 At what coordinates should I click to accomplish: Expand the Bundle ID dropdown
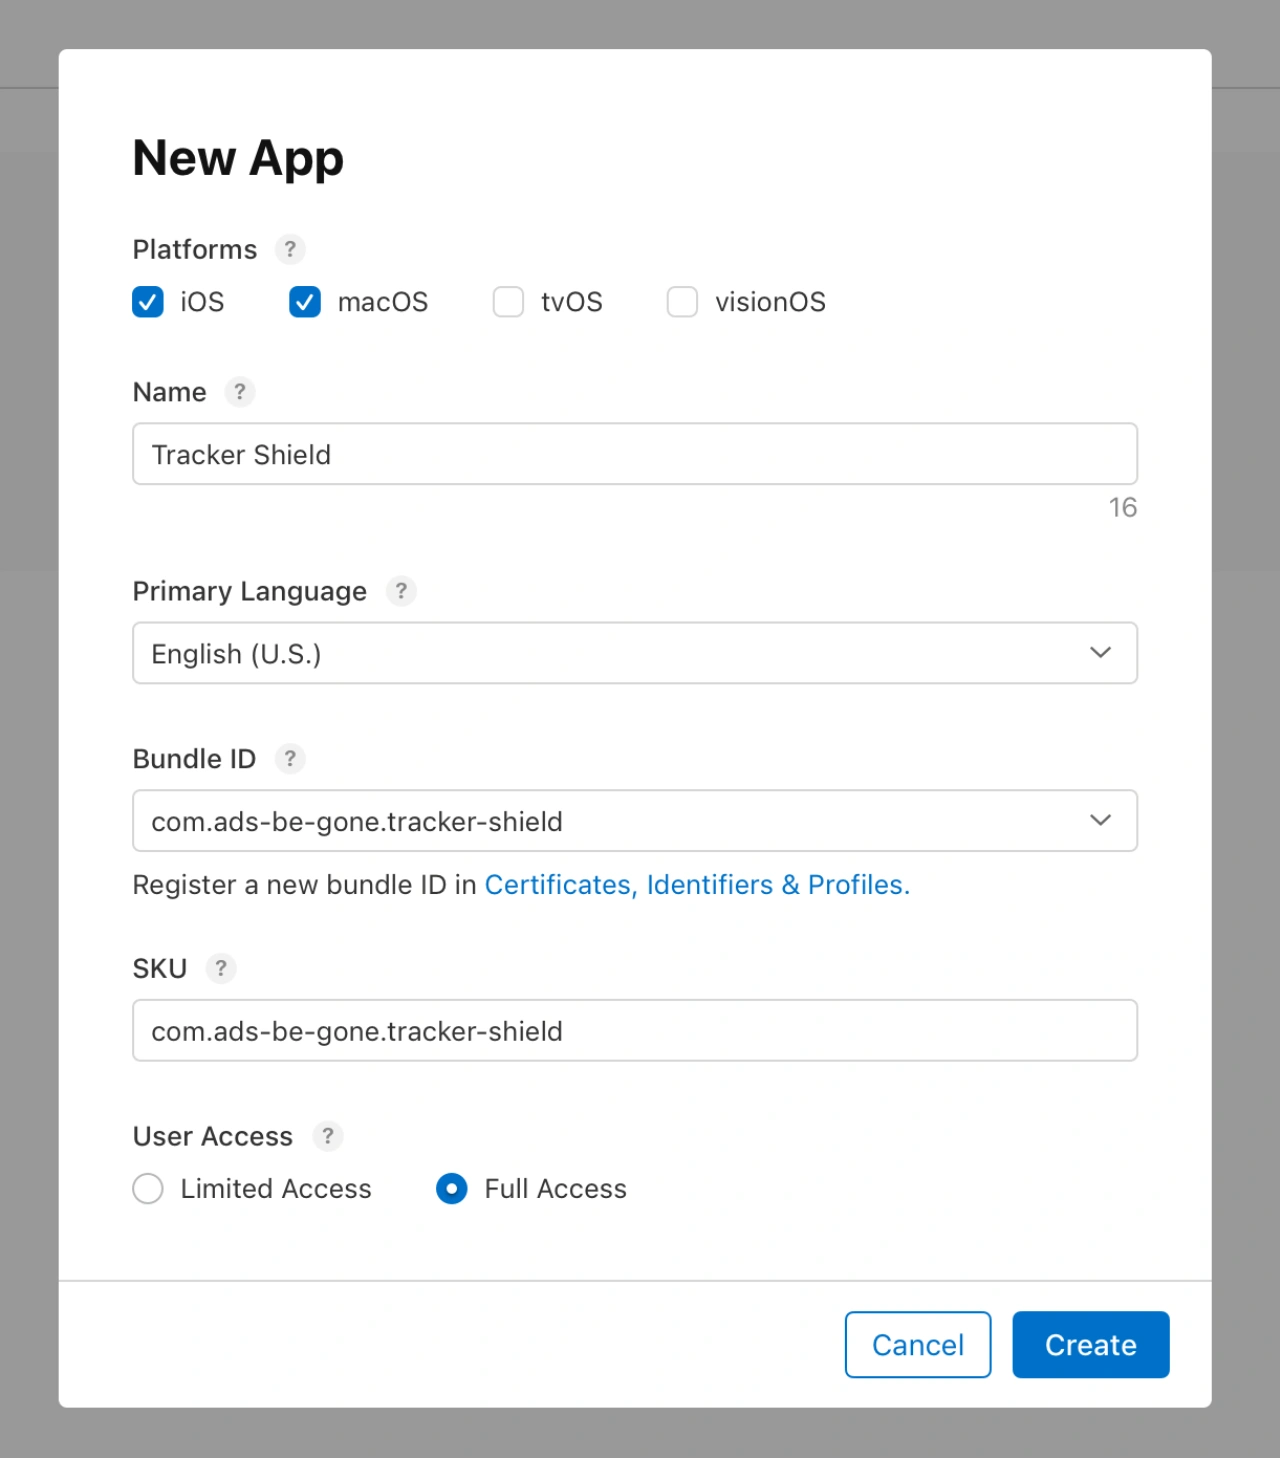(634, 821)
